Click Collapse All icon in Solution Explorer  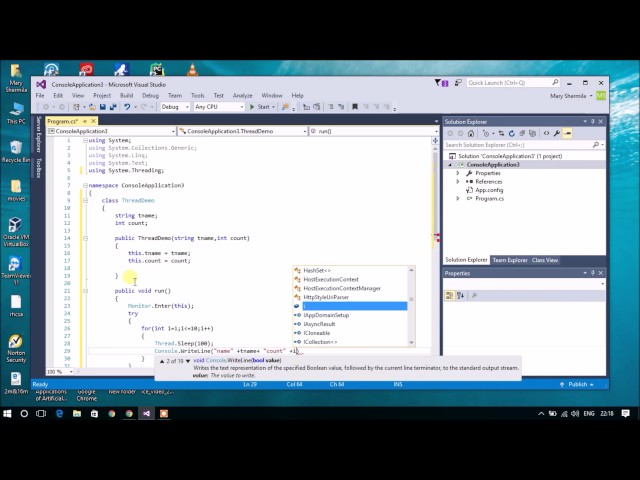pos(522,133)
